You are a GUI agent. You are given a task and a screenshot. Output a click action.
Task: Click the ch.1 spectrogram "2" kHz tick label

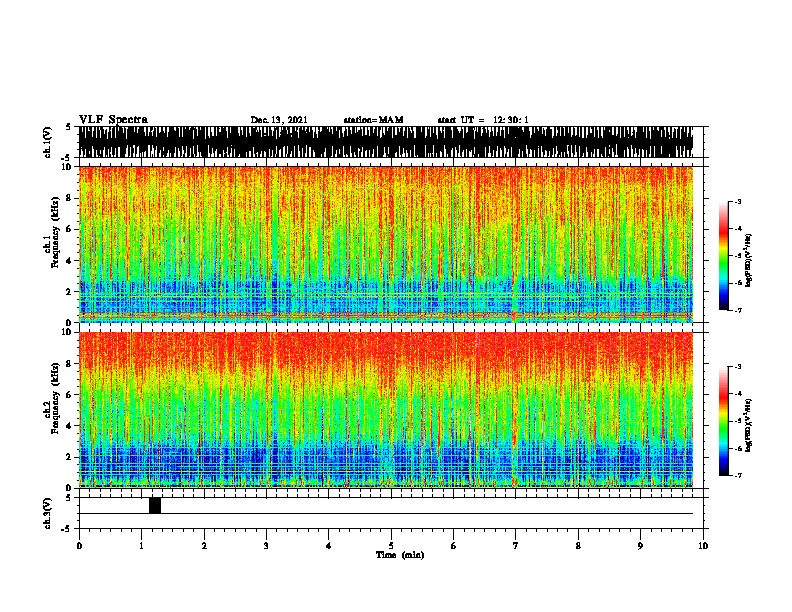[70, 292]
